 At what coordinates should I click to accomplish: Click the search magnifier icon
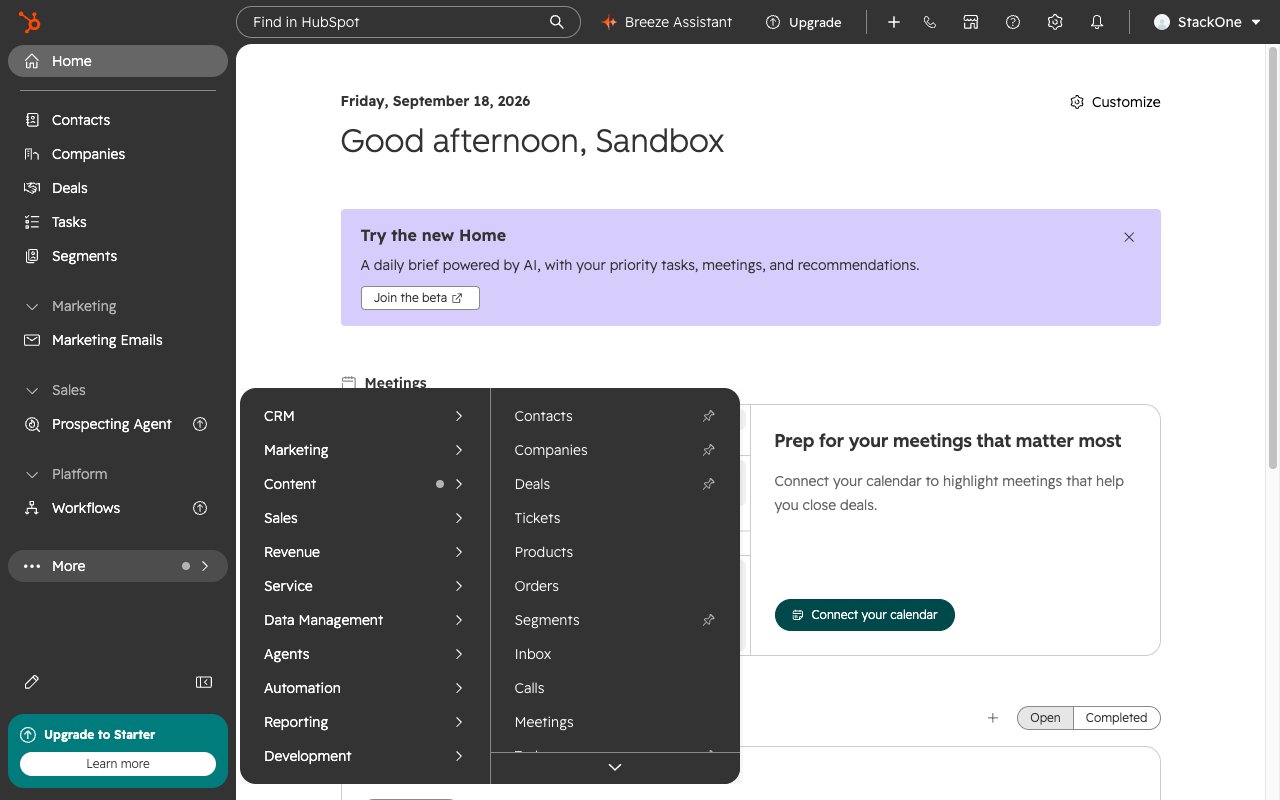click(x=557, y=22)
